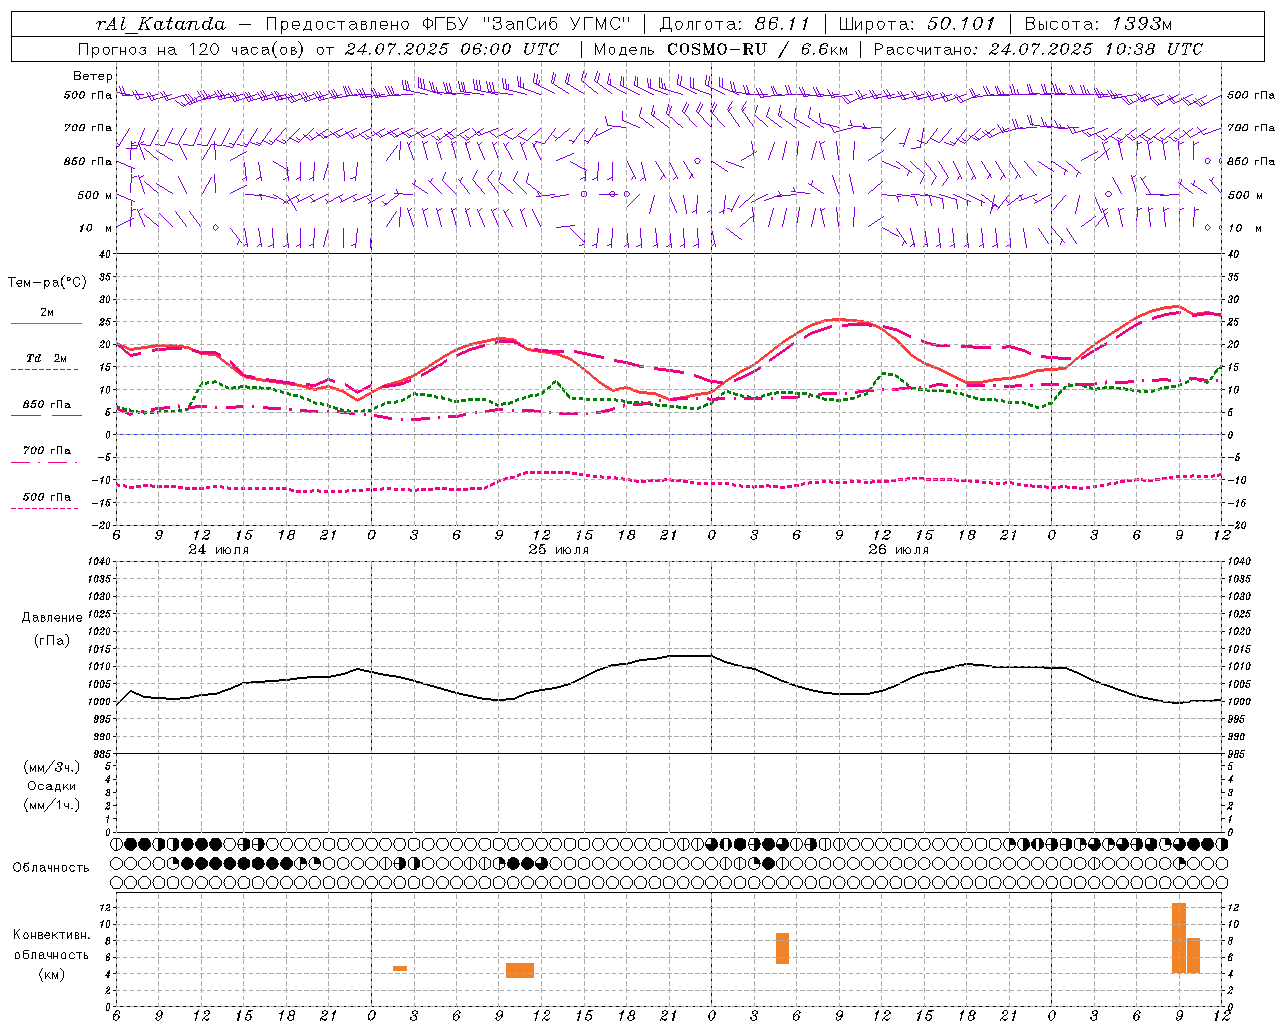Click the (гПа) unit under Давление

click(51, 640)
